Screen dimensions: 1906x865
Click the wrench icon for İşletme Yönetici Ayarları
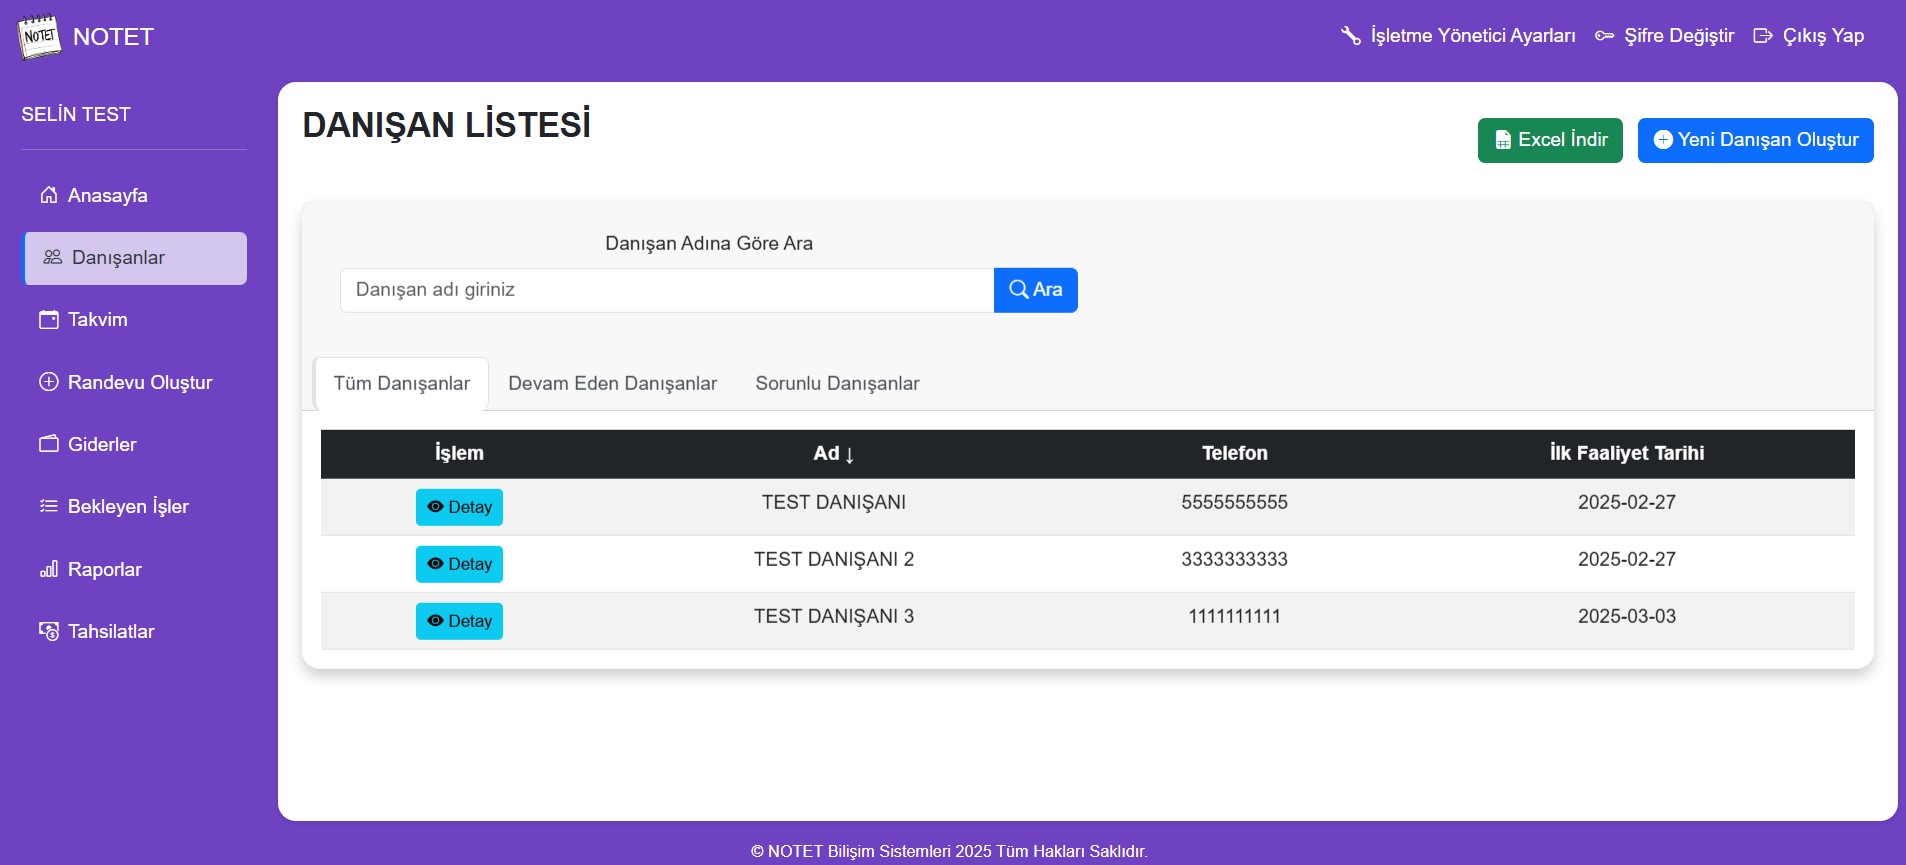1351,36
